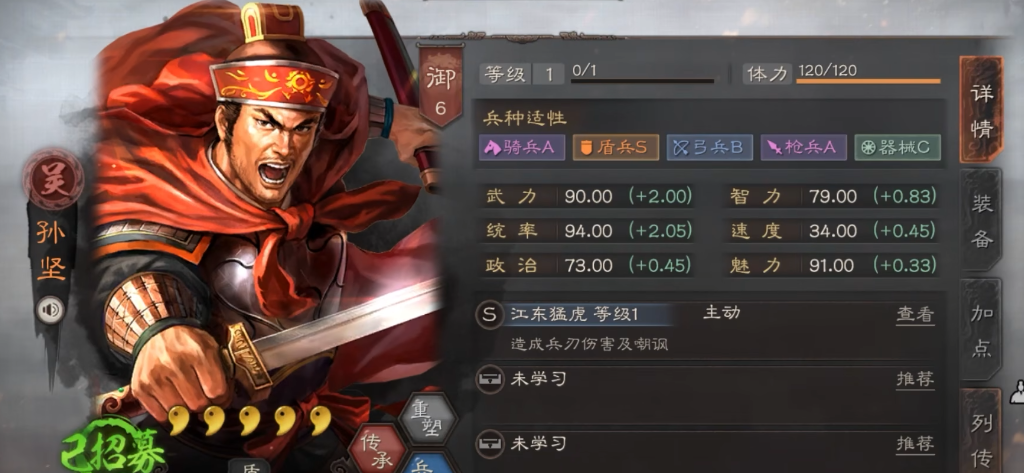Select the 器械C troop aptitude badge
The width and height of the screenshot is (1024, 473).
coord(897,148)
